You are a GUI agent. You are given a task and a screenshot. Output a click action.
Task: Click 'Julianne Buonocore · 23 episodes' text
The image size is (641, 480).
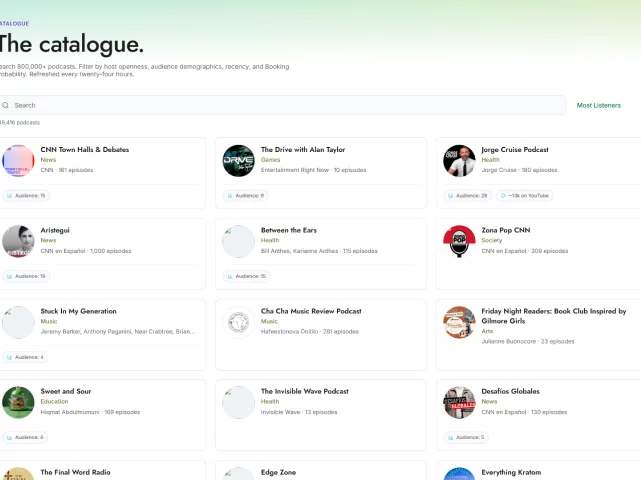pos(528,341)
